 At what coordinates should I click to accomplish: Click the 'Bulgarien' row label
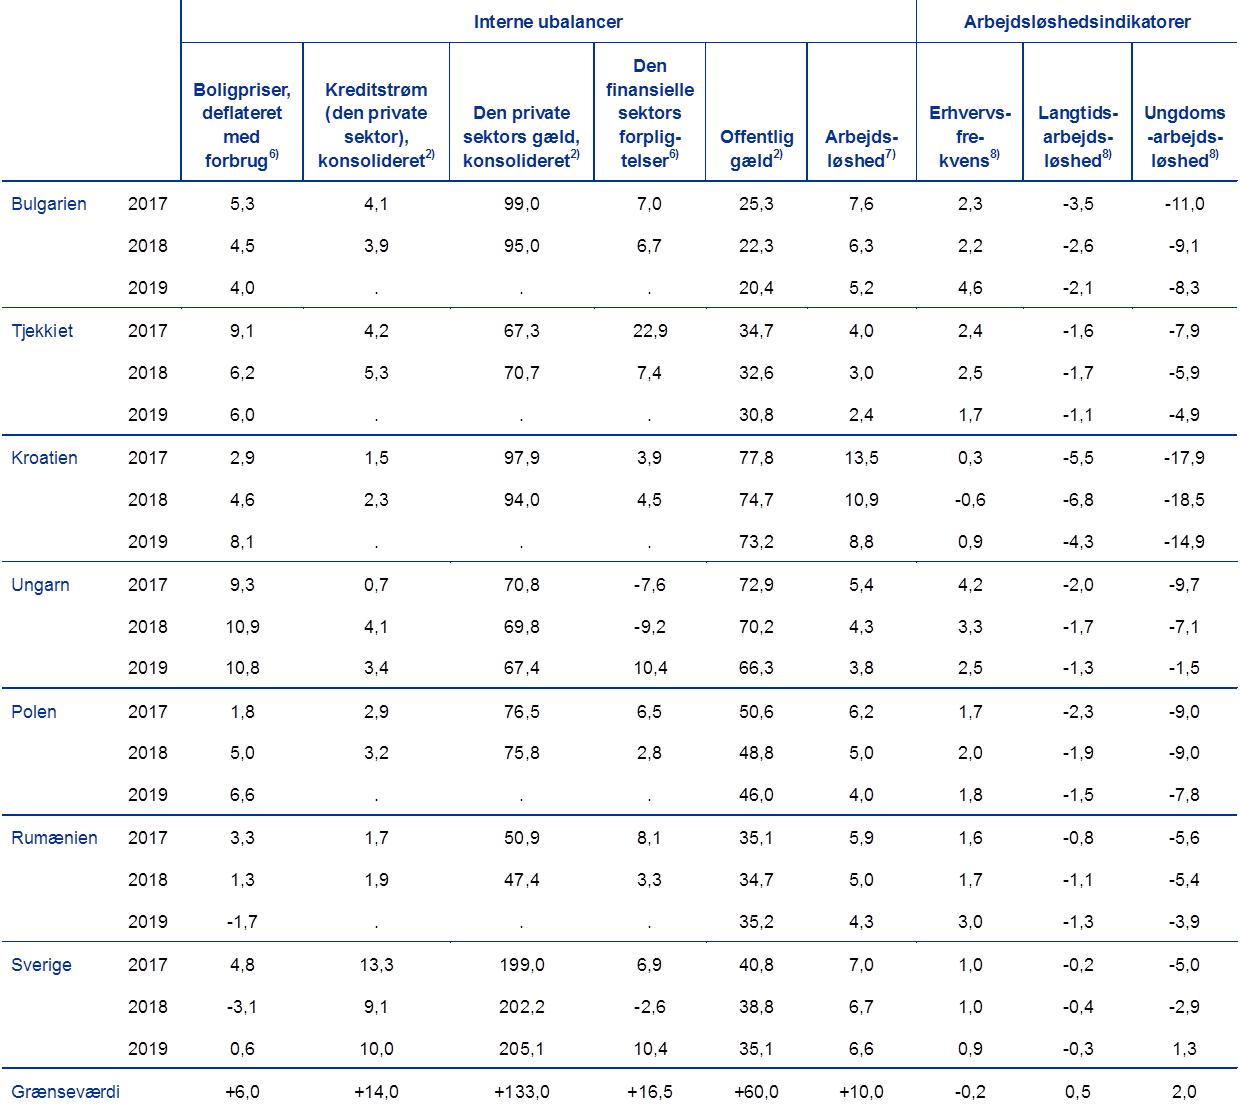pos(48,204)
